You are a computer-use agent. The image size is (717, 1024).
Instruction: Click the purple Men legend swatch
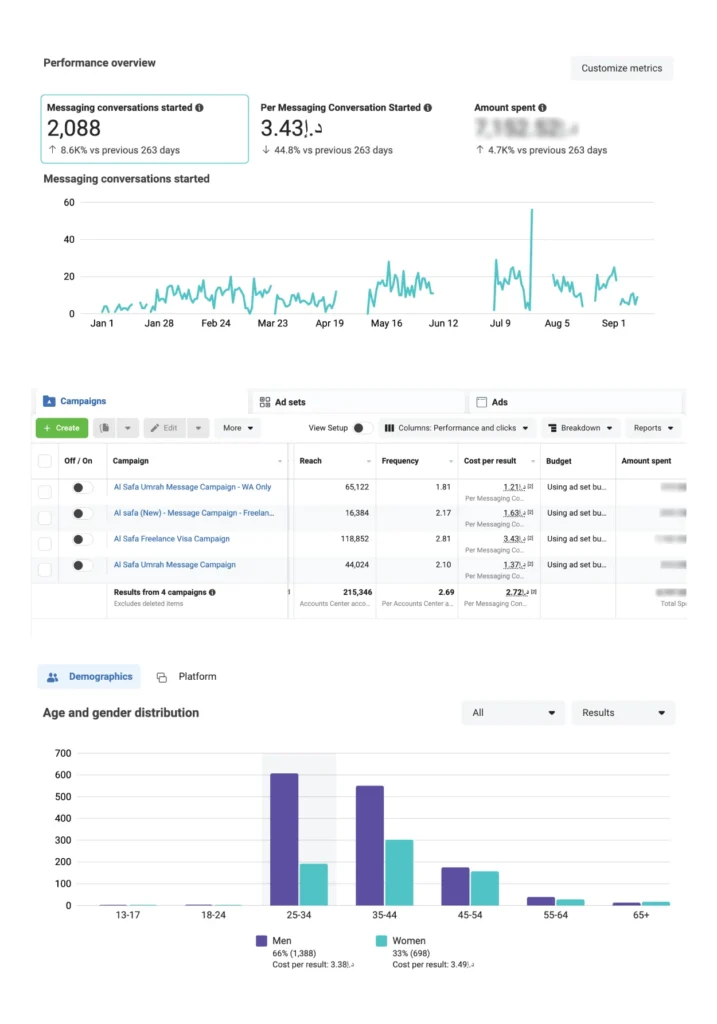click(262, 941)
